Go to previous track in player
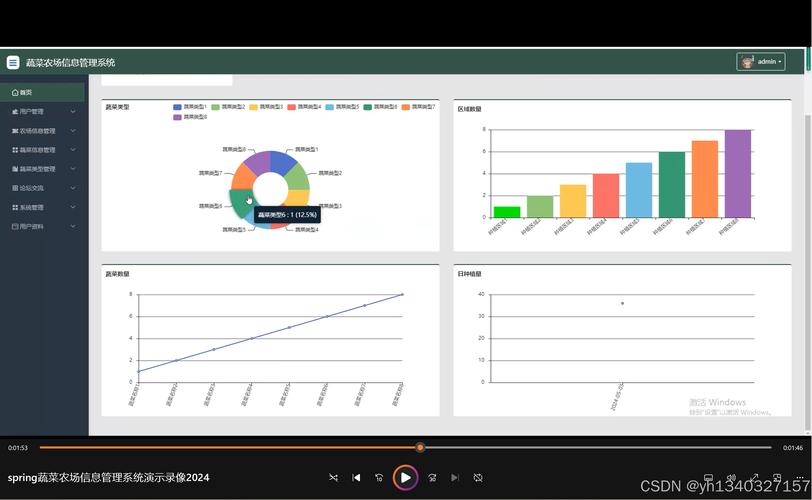This screenshot has width=812, height=500. tap(356, 478)
